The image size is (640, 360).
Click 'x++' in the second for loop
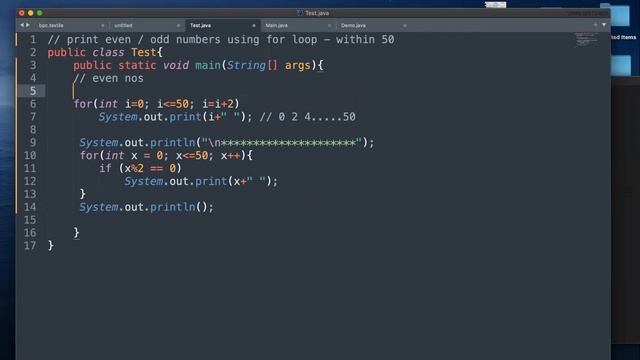(231, 156)
